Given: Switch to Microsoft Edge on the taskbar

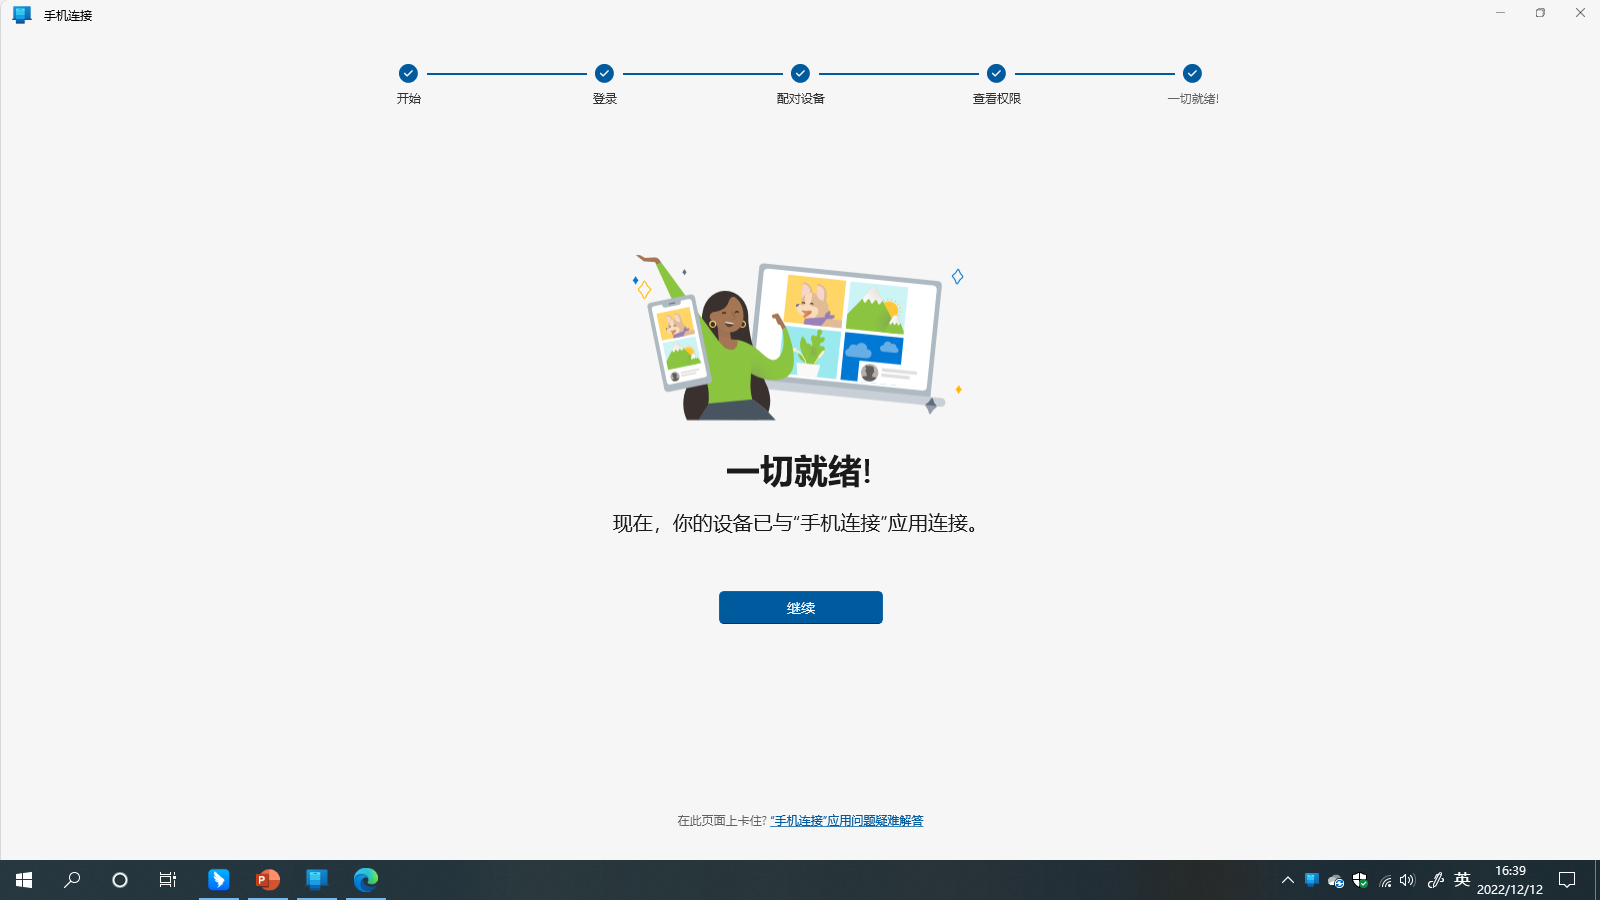Looking at the screenshot, I should pyautogui.click(x=365, y=880).
